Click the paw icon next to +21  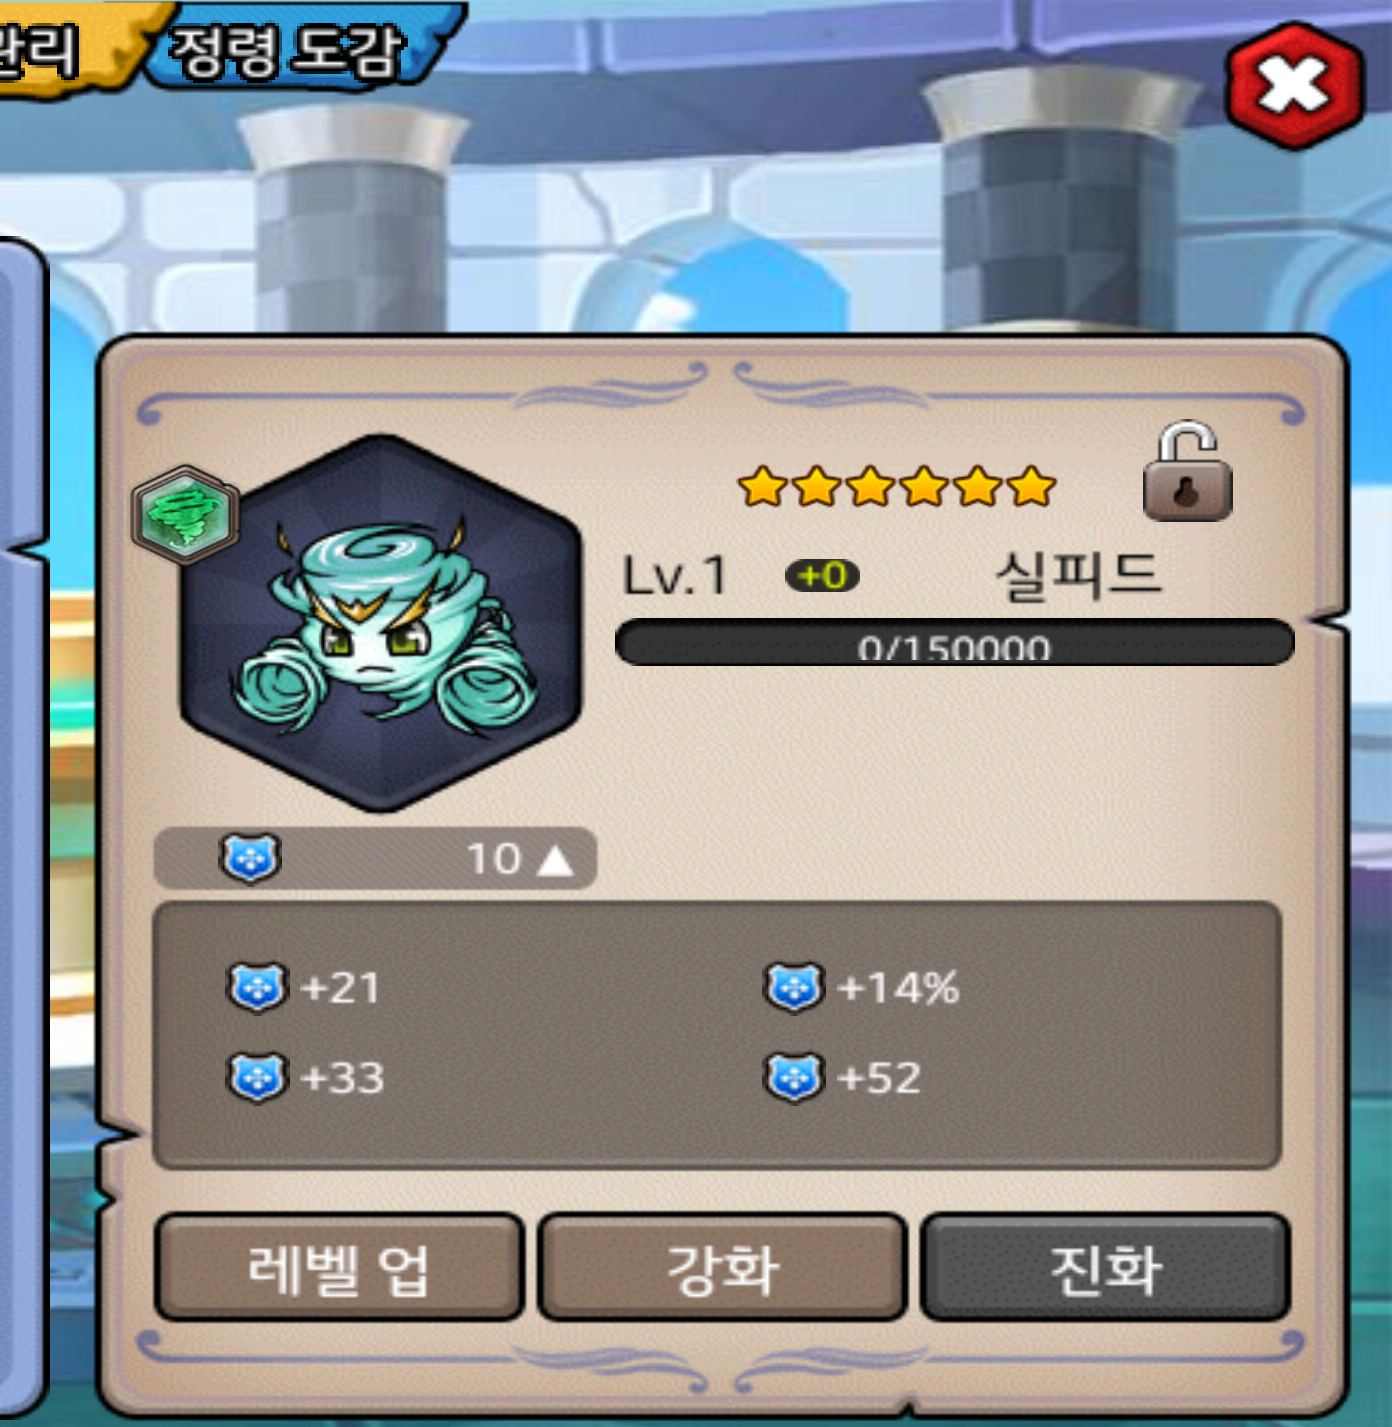tap(259, 988)
